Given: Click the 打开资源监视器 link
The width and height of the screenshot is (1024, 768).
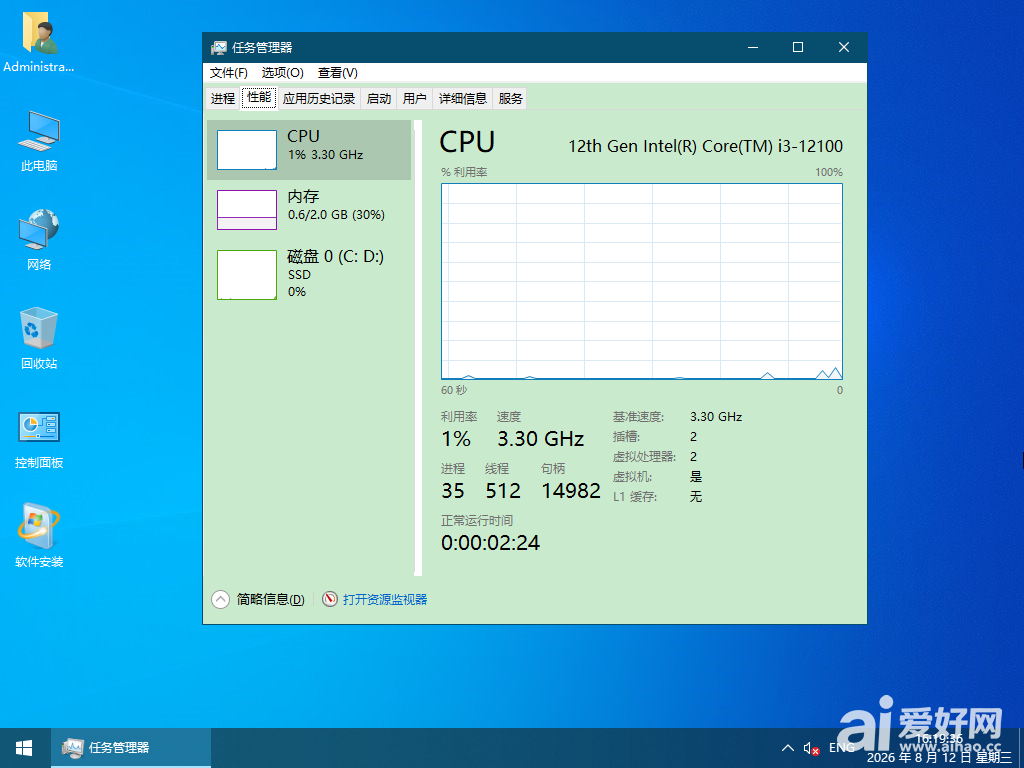Looking at the screenshot, I should coord(385,600).
